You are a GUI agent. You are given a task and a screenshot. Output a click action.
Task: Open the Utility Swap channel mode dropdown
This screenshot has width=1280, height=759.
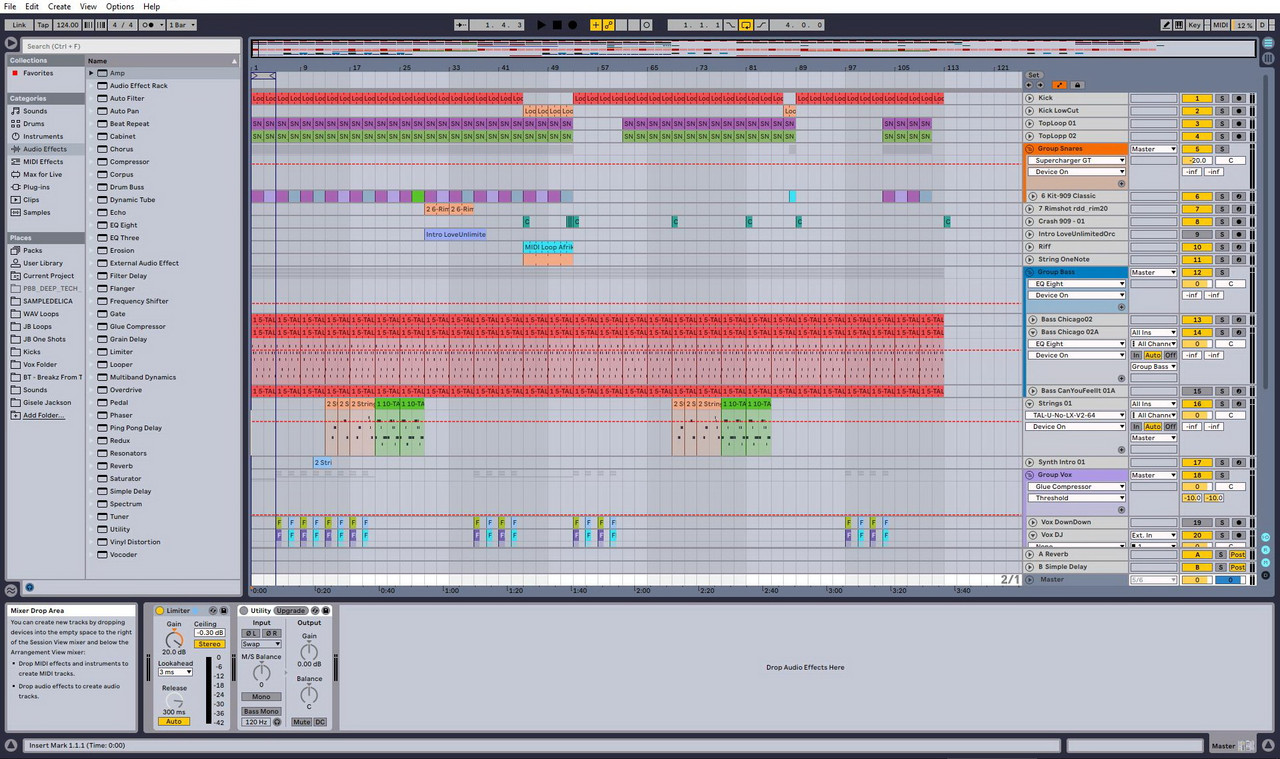click(x=261, y=644)
